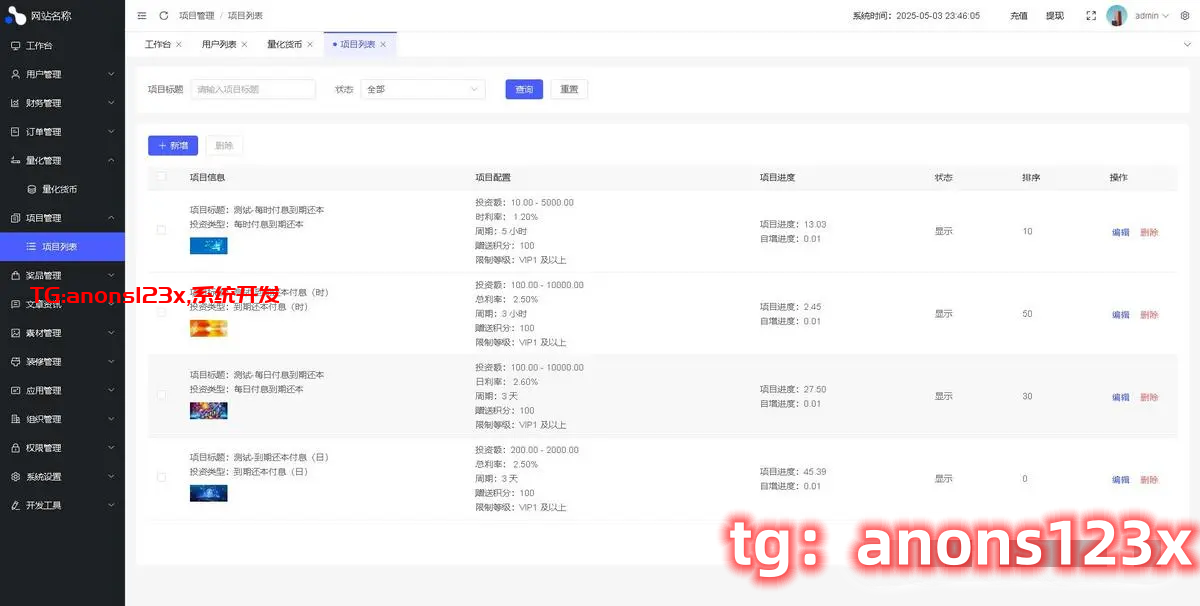Toggle fullscreen mode icon

pos(1091,16)
